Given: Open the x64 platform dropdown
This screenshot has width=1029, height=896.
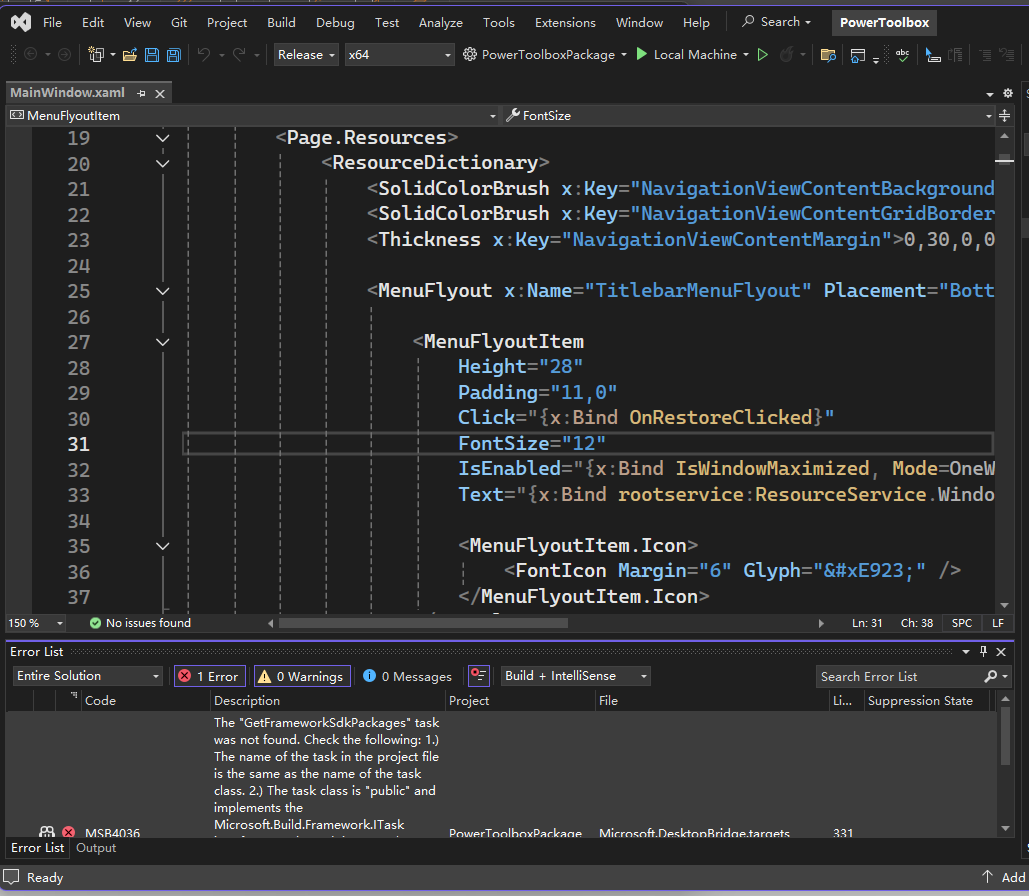Looking at the screenshot, I should [x=400, y=55].
